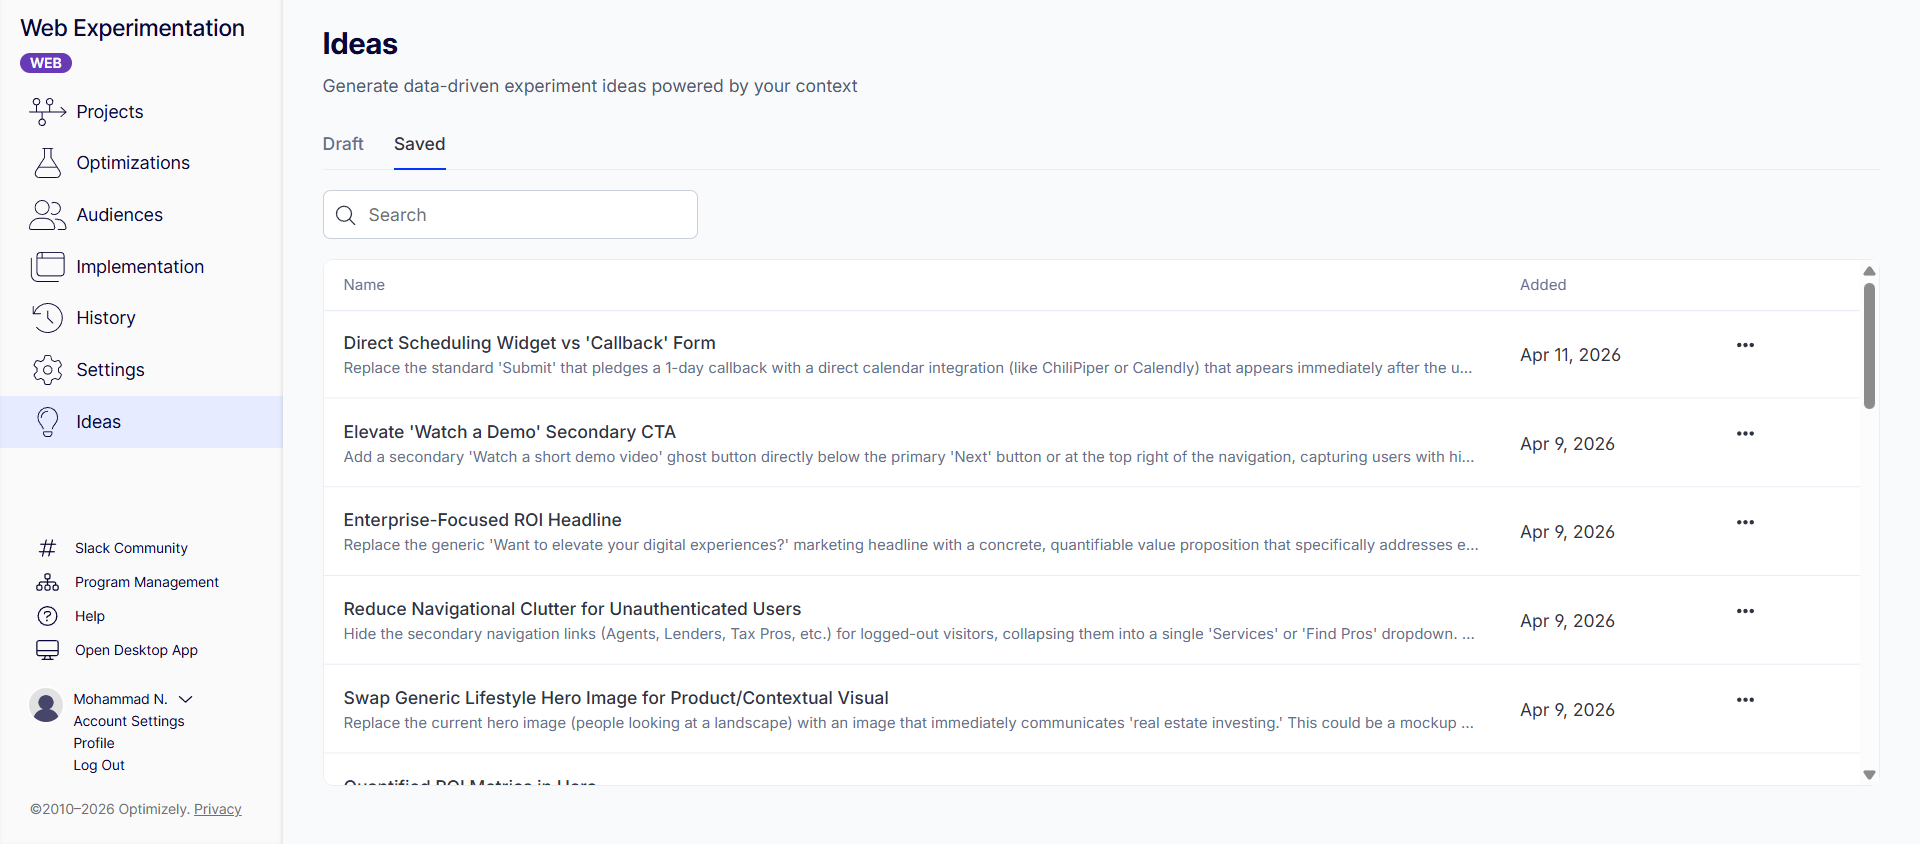
Task: Click the Audiences people icon
Action: tap(47, 215)
